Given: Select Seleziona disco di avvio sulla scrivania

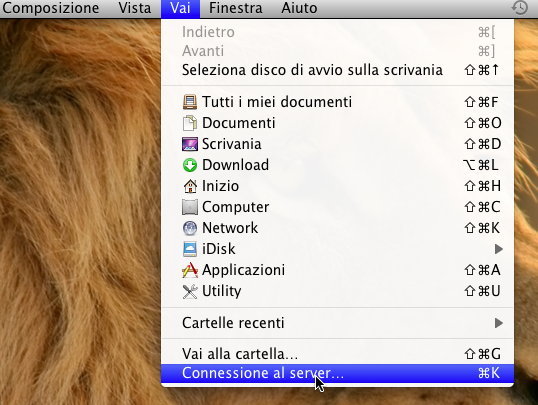Looking at the screenshot, I should 337,70.
